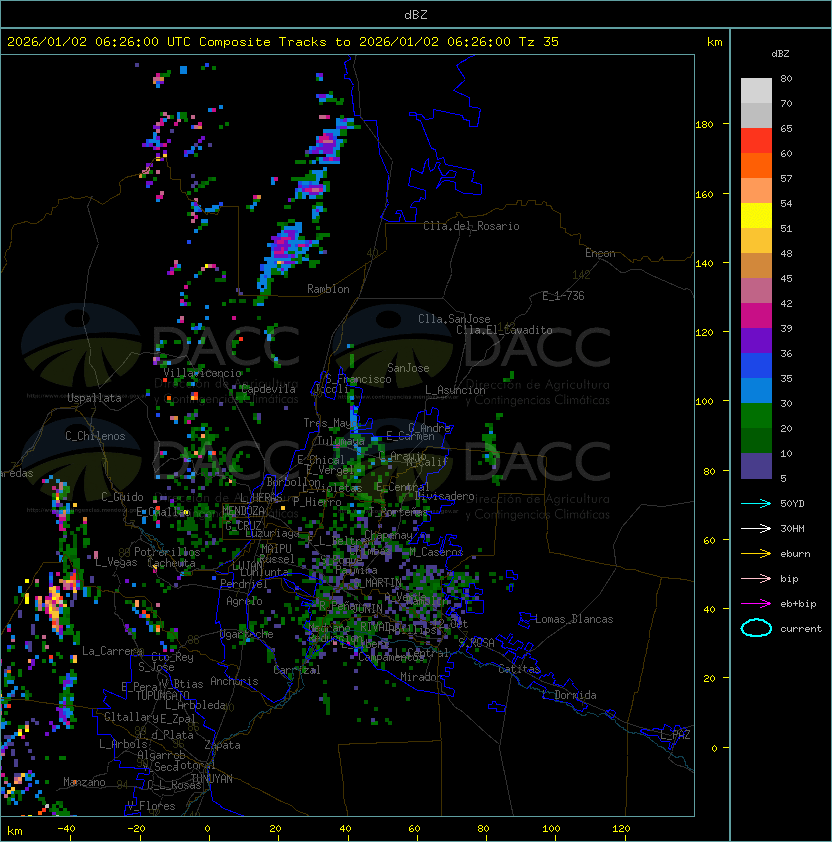The image size is (832, 842).
Task: Click the 'Tz 35' threshold text in the header
Action: 539,42
